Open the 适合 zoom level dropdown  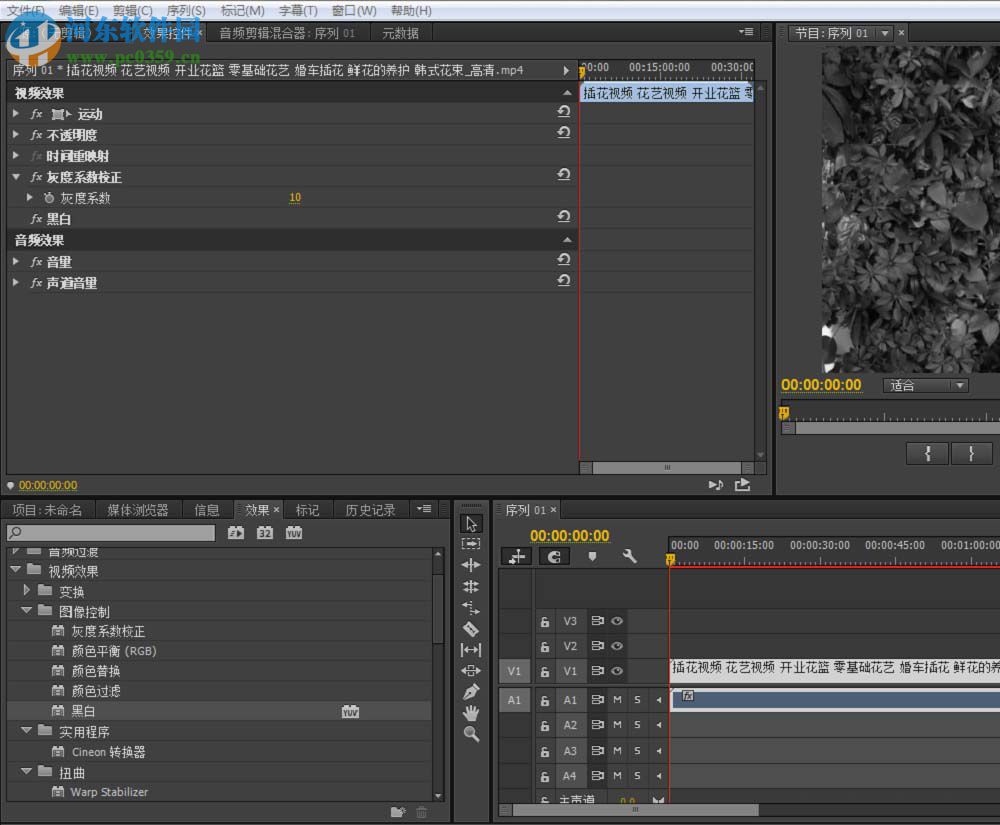click(925, 385)
